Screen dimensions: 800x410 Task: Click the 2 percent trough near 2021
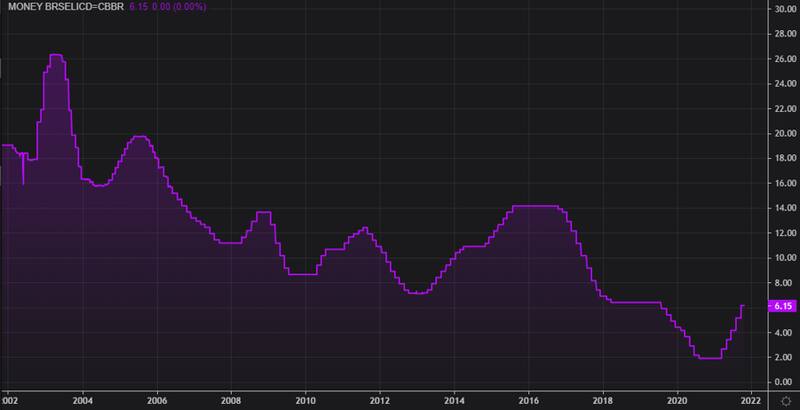click(708, 358)
